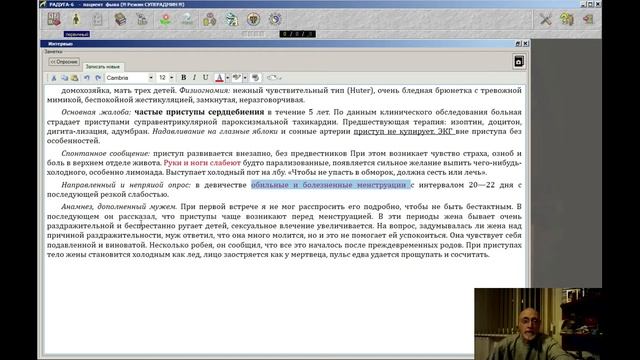Image resolution: width=640 pixels, height=360 pixels.
Task: Click the gear with yin-yang icon
Action: (x=275, y=19)
